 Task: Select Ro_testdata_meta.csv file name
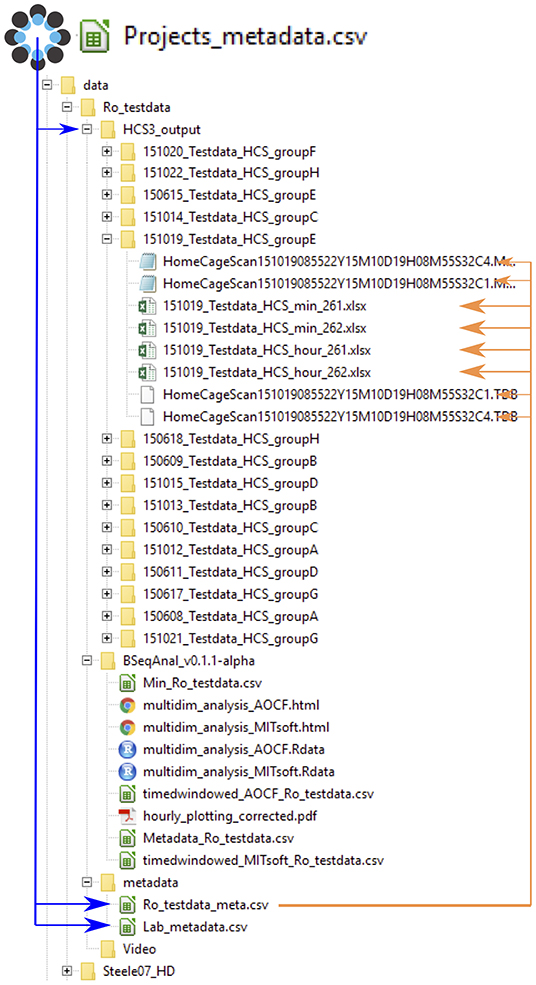point(205,905)
